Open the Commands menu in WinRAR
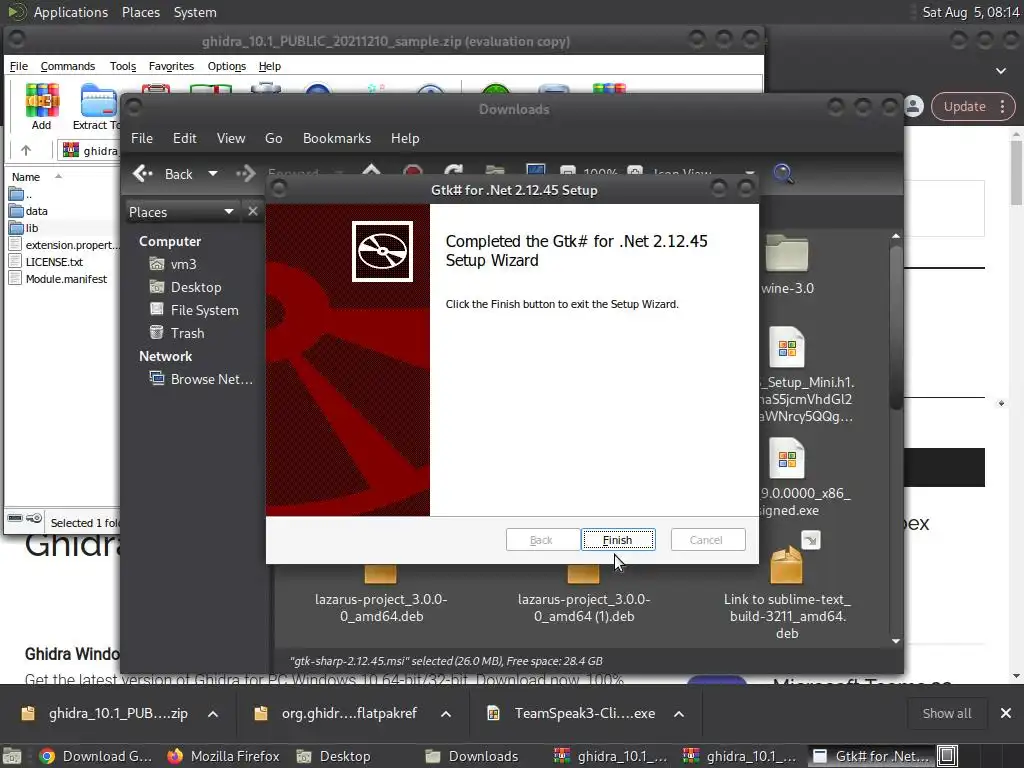 click(67, 66)
